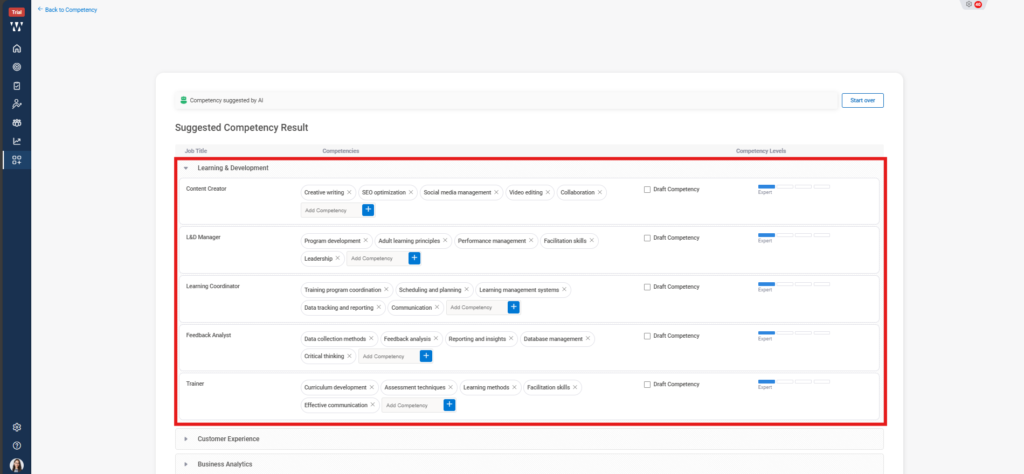Viewport: 1024px width, 474px height.
Task: Remove the Leadership tag from L&D Manager
Action: click(338, 258)
